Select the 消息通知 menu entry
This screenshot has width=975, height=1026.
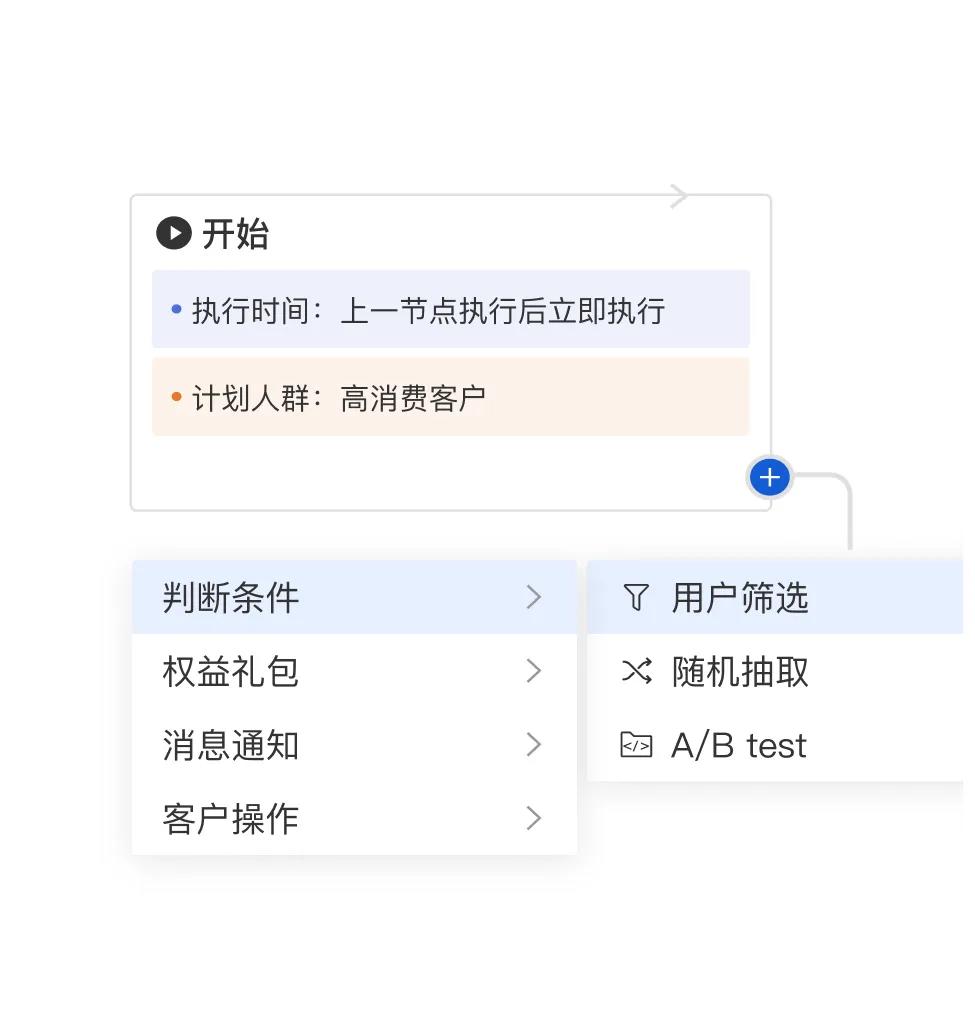pos(231,745)
